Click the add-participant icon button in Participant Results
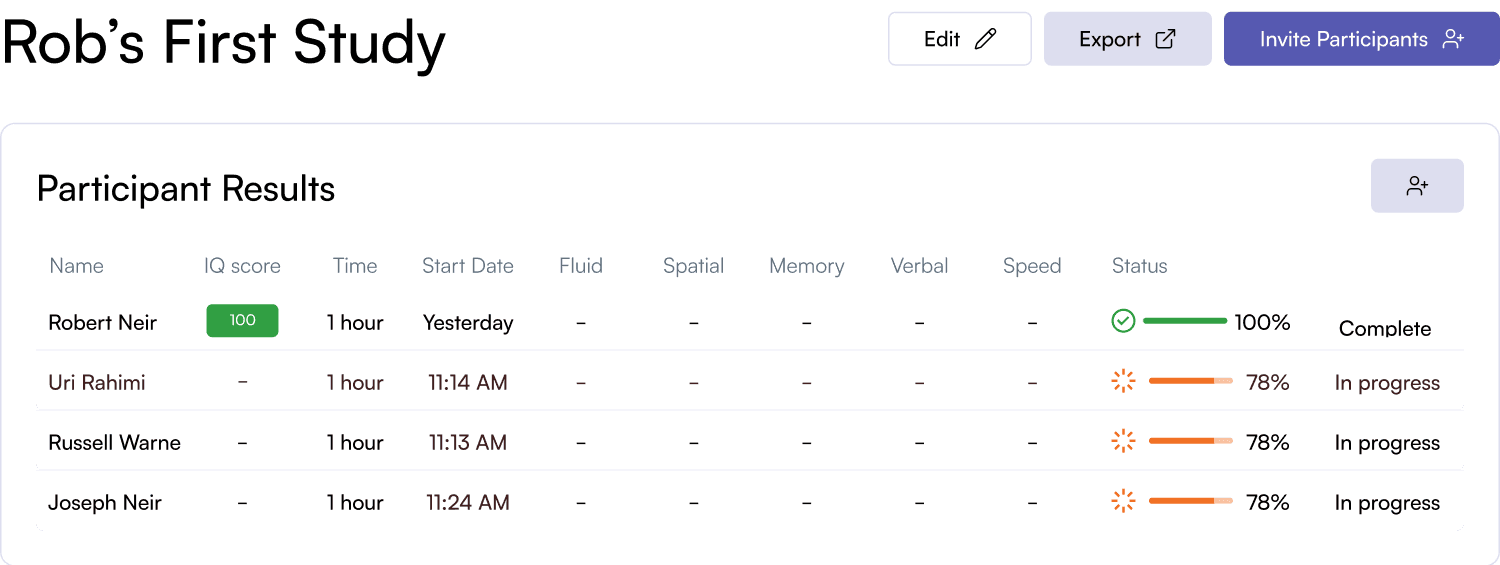Viewport: 1500px width, 565px height. point(1417,186)
